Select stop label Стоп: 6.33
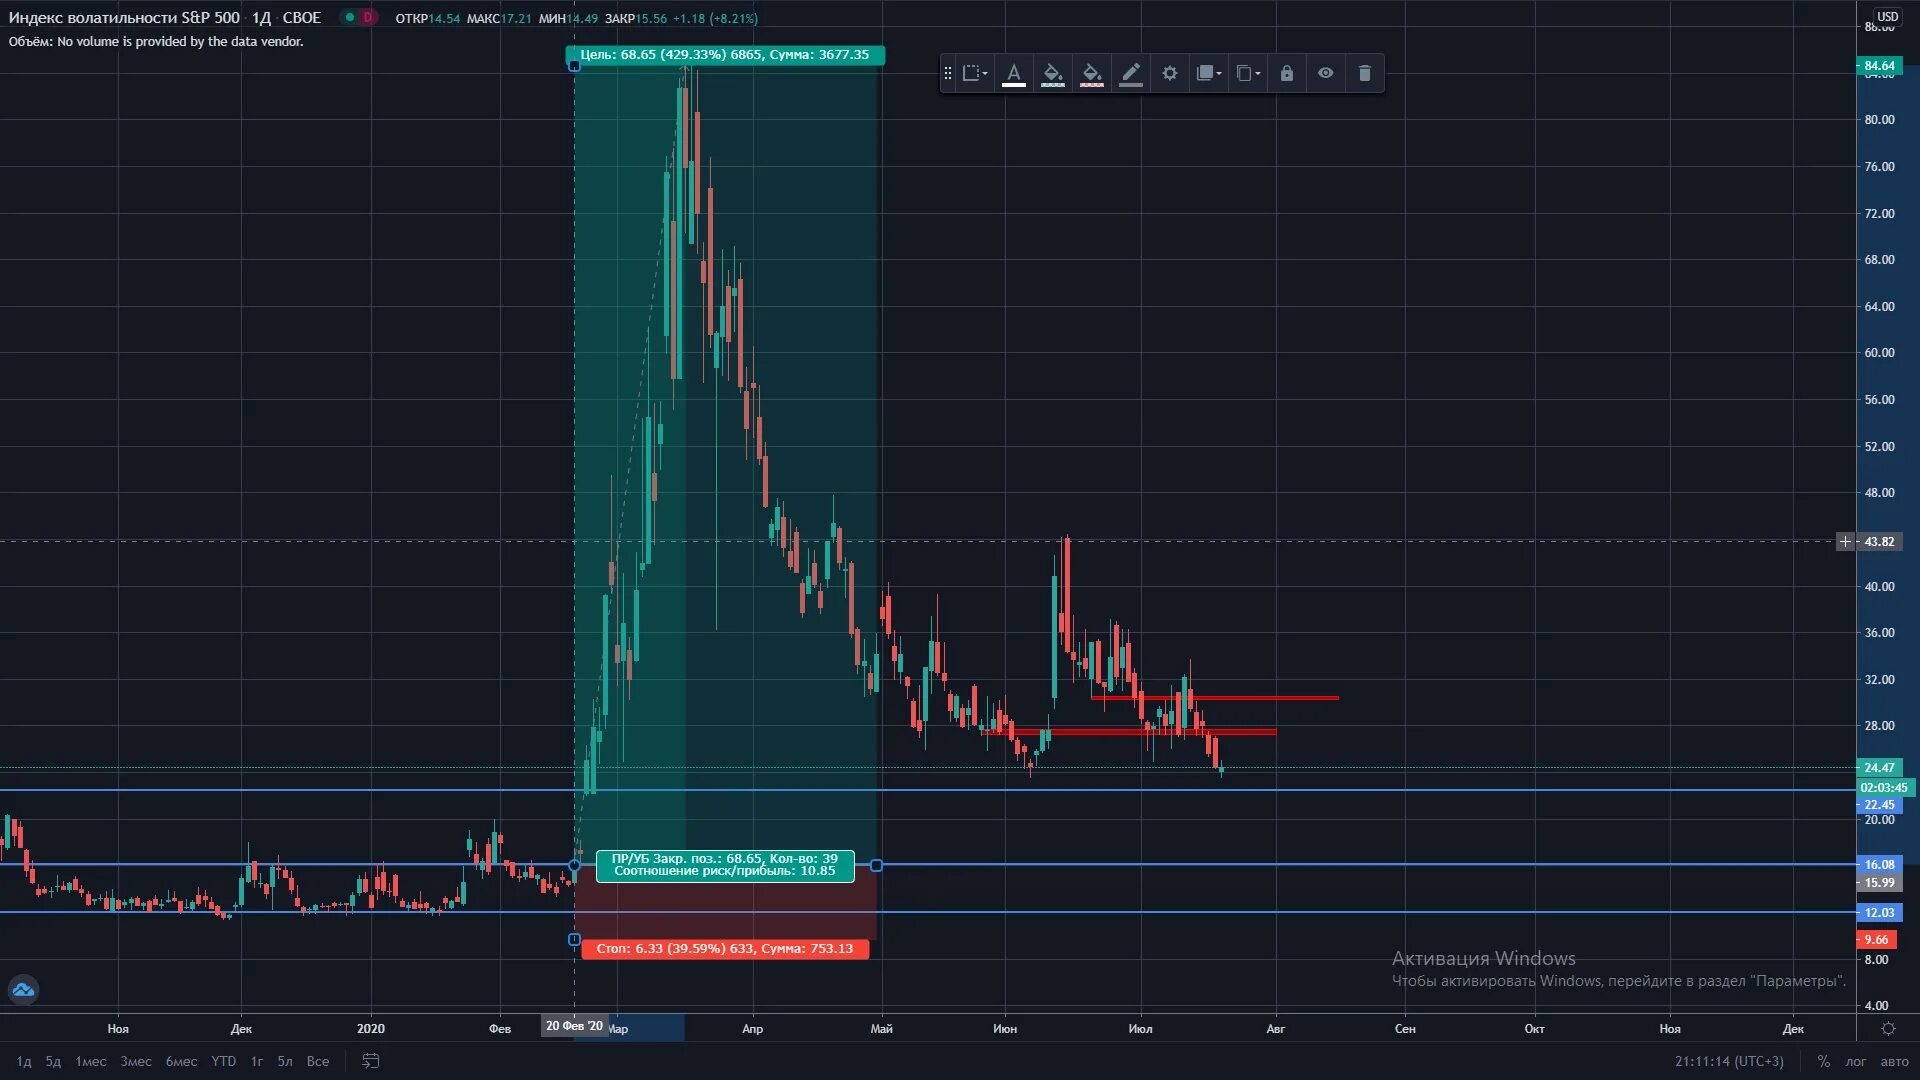 click(x=725, y=949)
